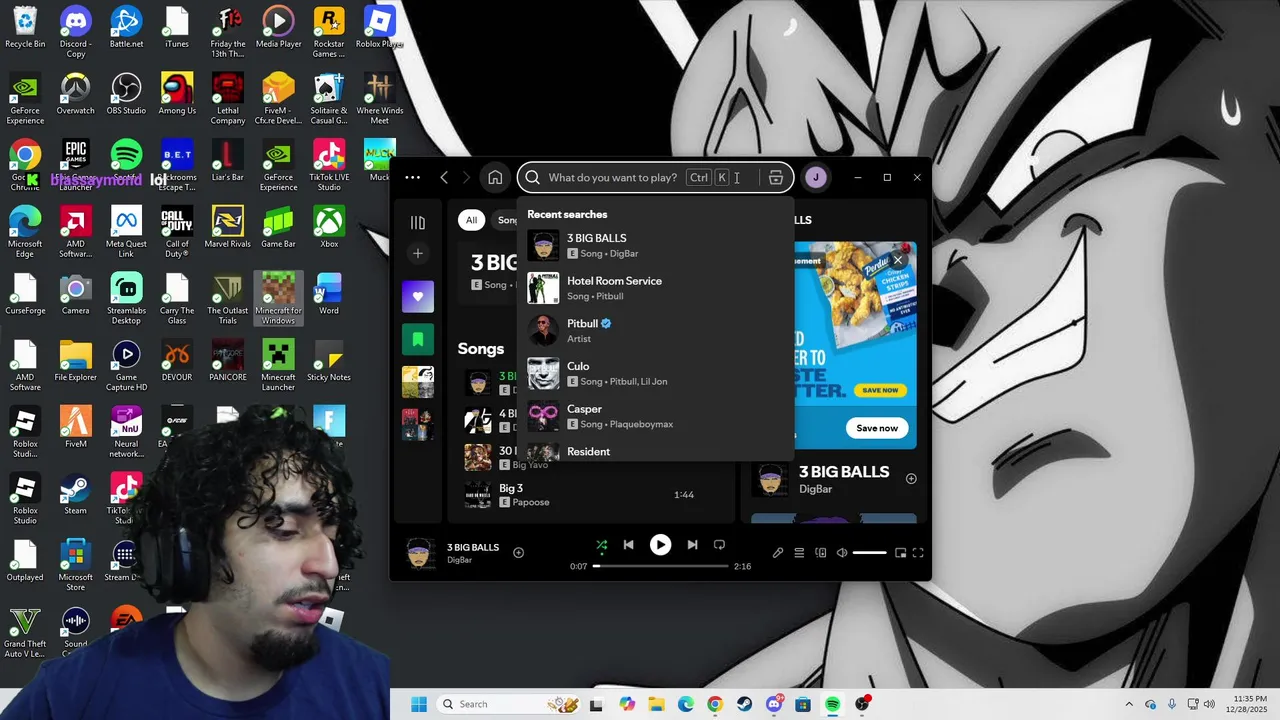Open the Spotify Home page
This screenshot has height=720, width=1280.
[x=495, y=178]
